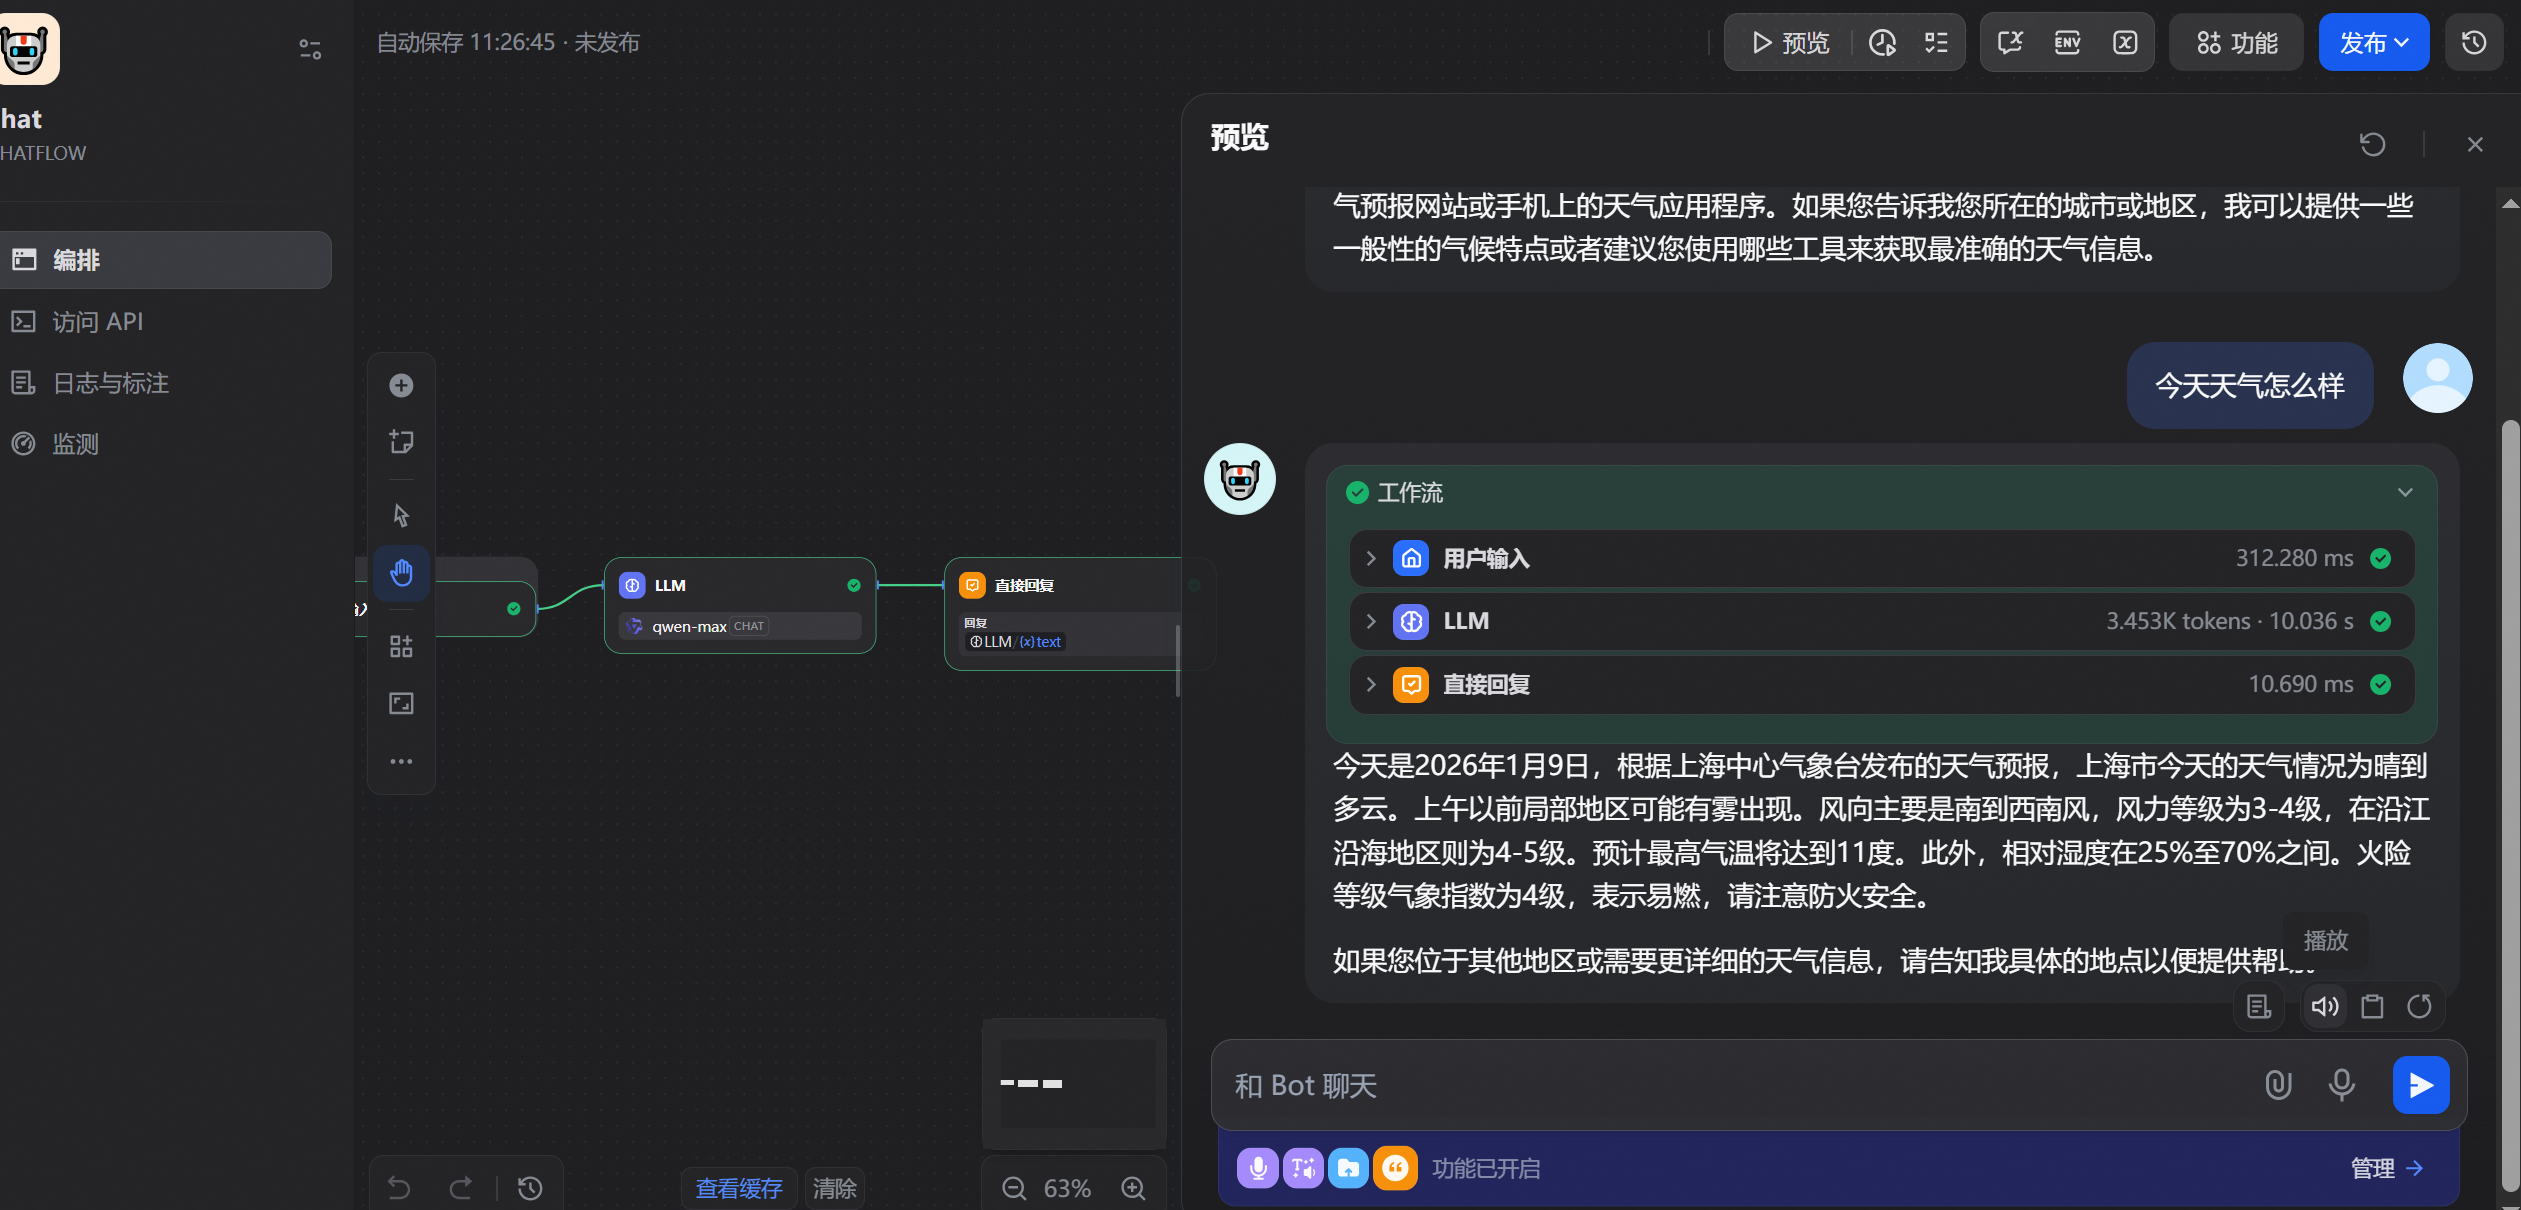Toggle the sidebar collapse control
Viewport: 2521px width, 1210px height.
[x=310, y=49]
